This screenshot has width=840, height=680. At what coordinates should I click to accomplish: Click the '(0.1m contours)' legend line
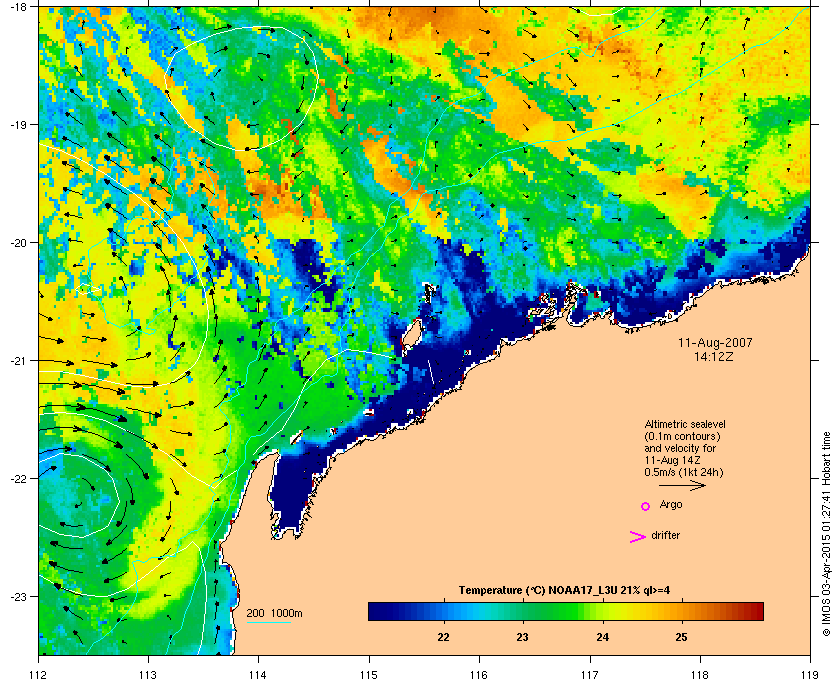pyautogui.click(x=682, y=436)
